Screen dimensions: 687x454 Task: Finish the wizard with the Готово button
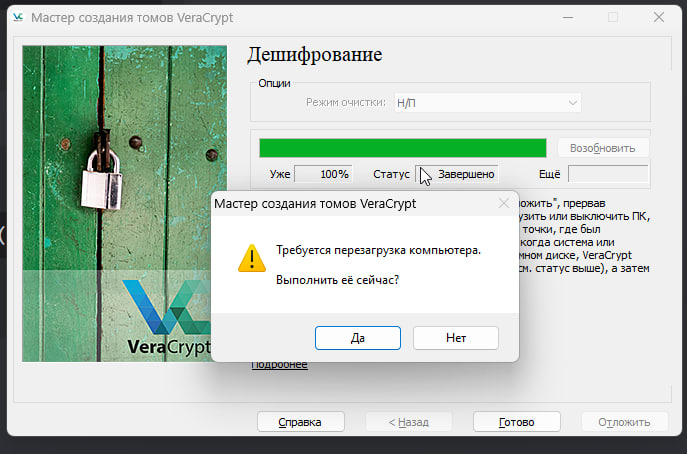(x=517, y=422)
